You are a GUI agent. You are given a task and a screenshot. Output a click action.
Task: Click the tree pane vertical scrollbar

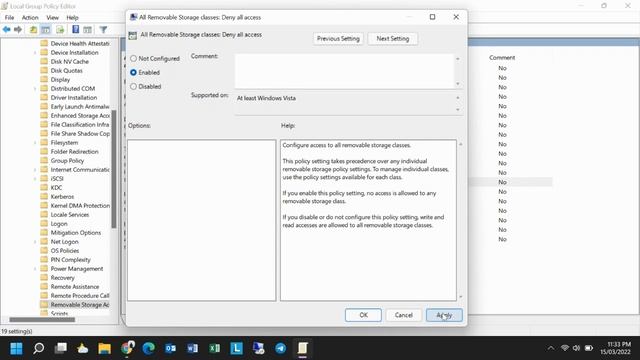point(114,169)
